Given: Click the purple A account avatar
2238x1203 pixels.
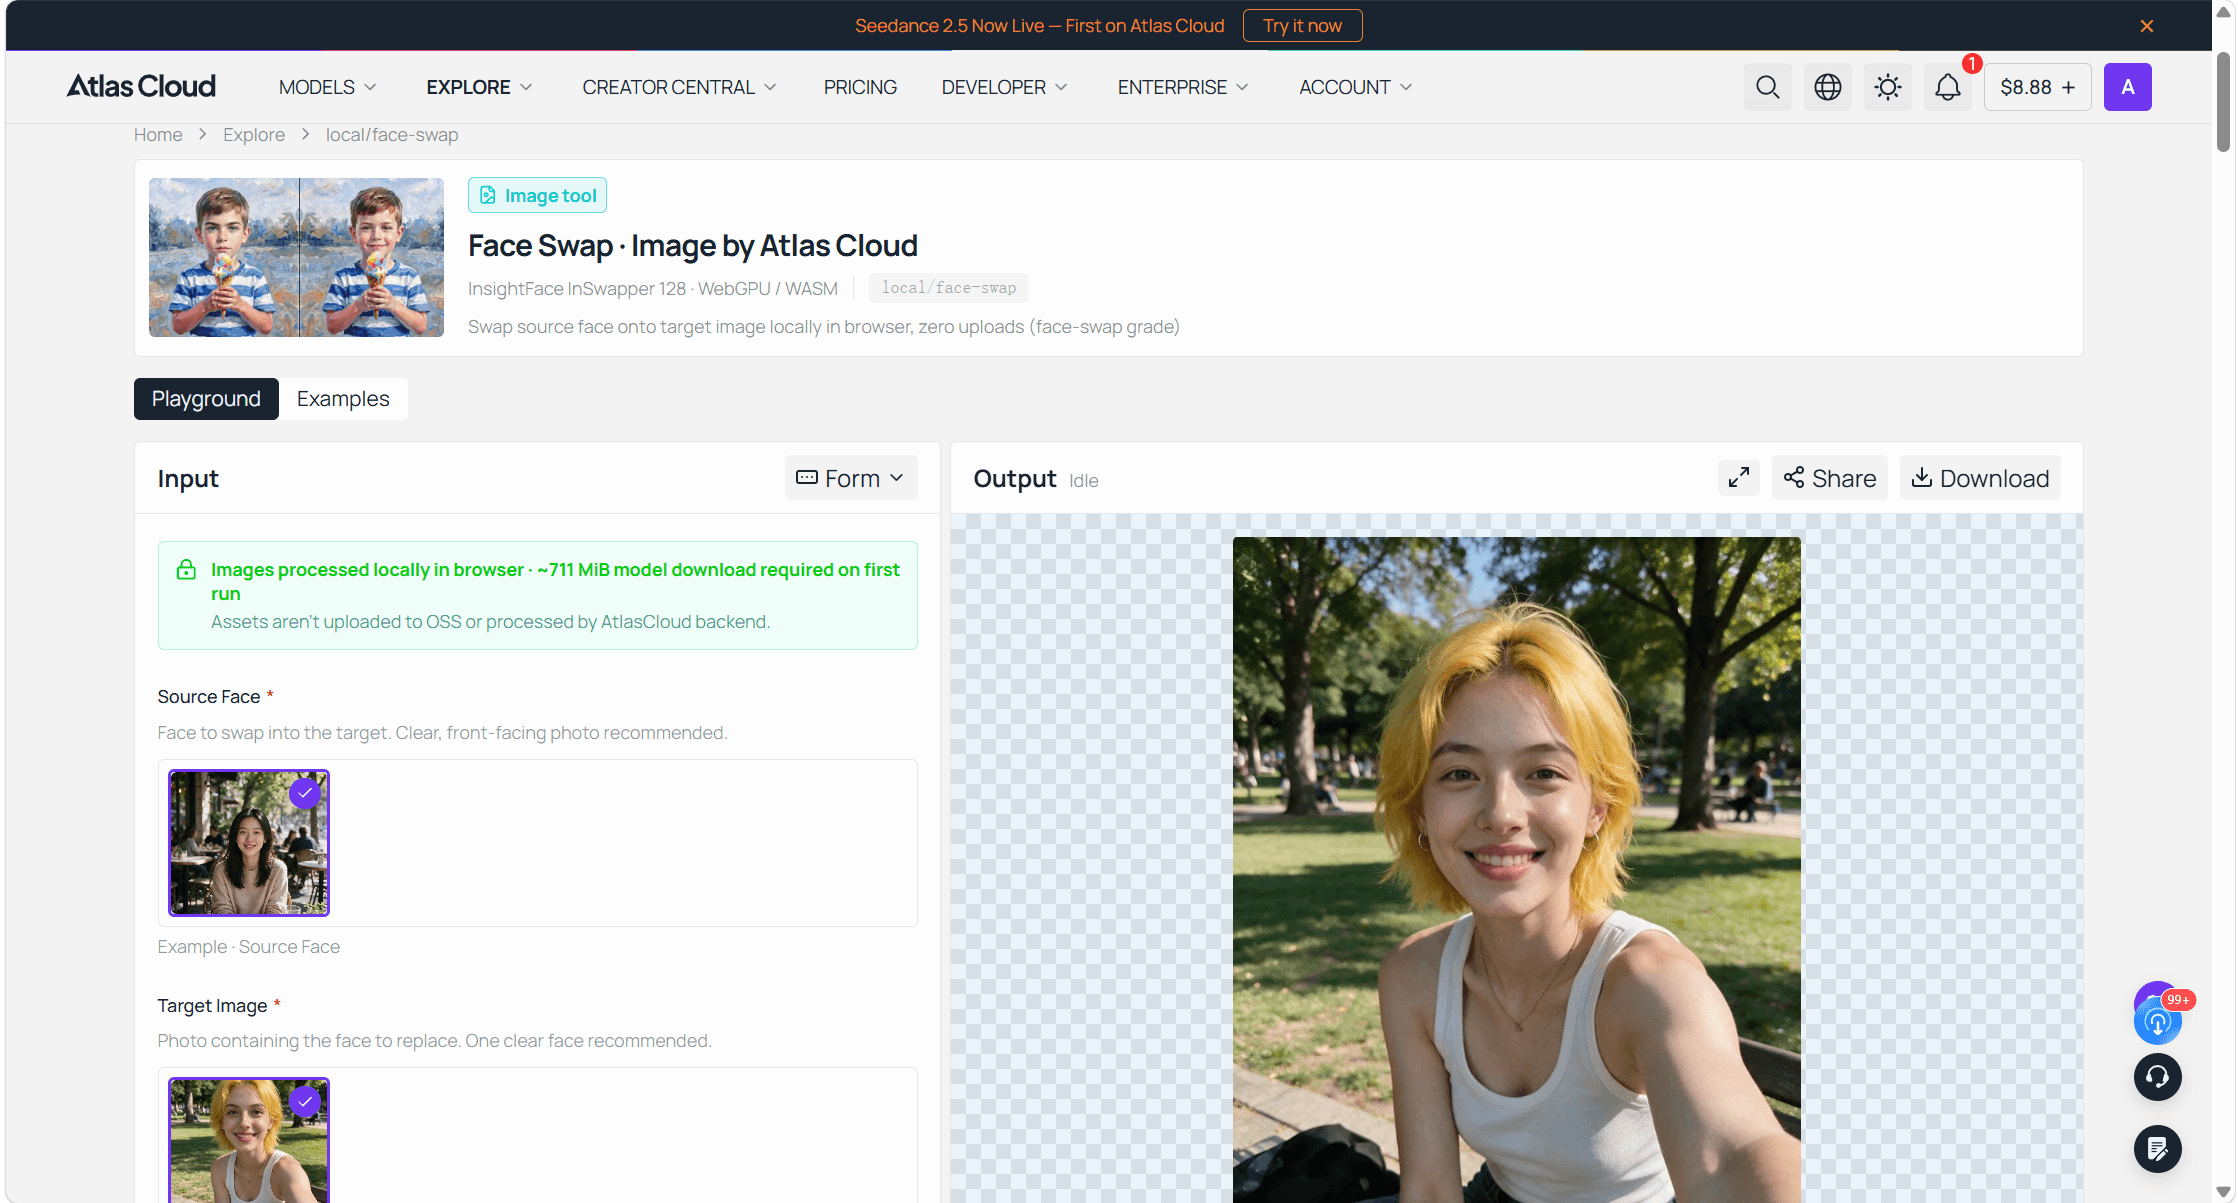Looking at the screenshot, I should click(2127, 87).
